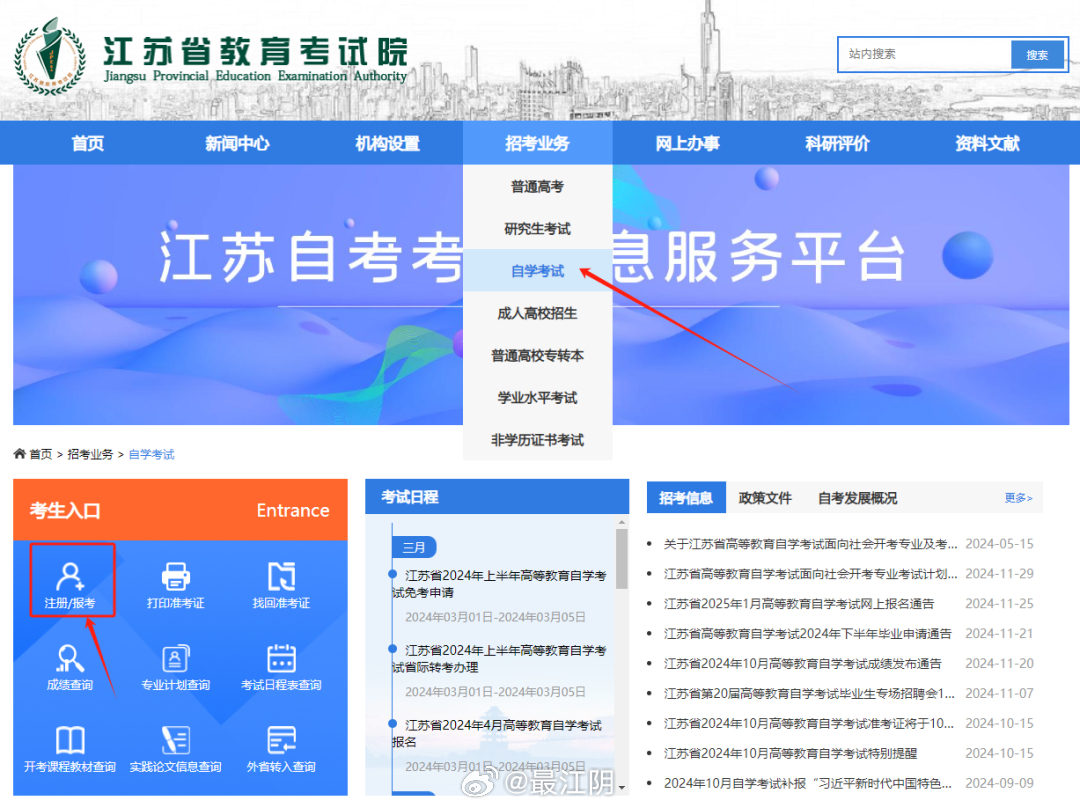Viewport: 1080px width, 808px height.
Task: Open the 2025年1月网上报名通告 notice
Action: tap(799, 603)
